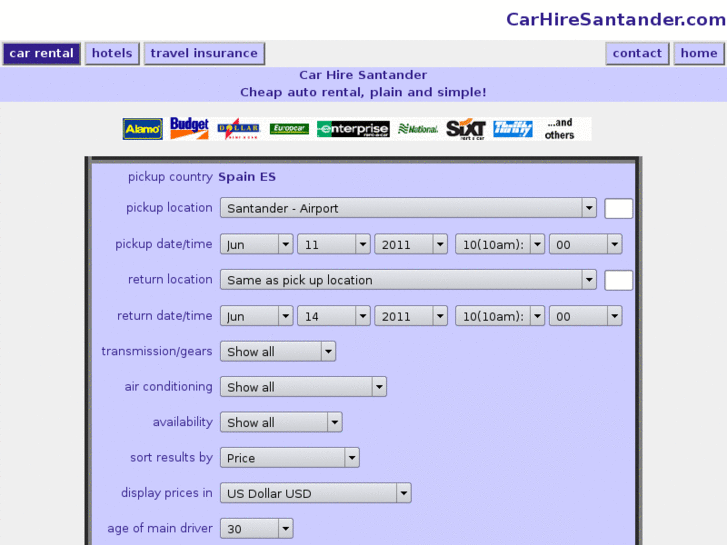Viewport: 727px width, 545px height.
Task: Open the car rental tab
Action: 41,53
